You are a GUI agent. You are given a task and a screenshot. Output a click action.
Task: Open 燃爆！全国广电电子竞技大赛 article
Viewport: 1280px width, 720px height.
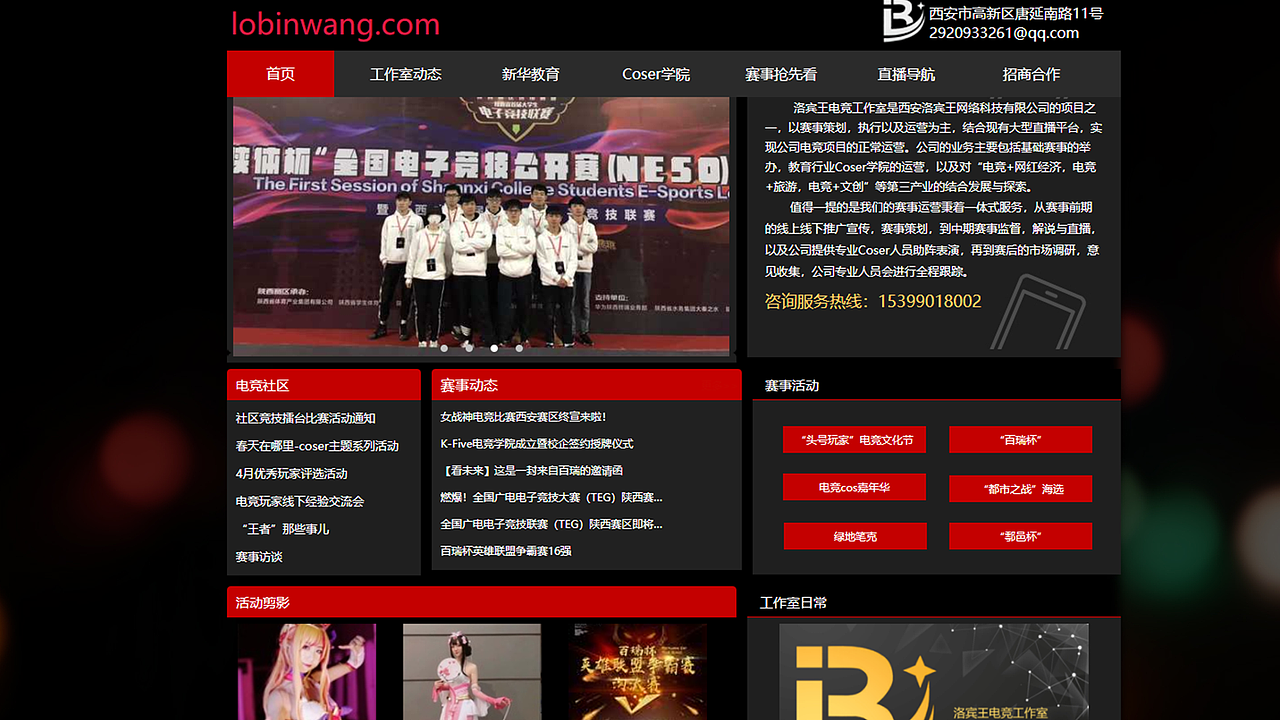(551, 497)
